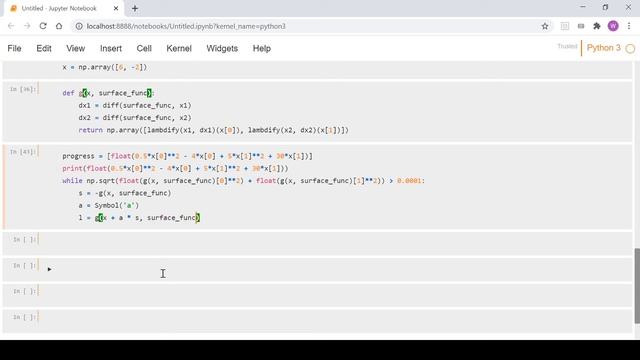Click the In [43] cell prompt
Viewport: 640px width, 360px height.
tap(23, 152)
